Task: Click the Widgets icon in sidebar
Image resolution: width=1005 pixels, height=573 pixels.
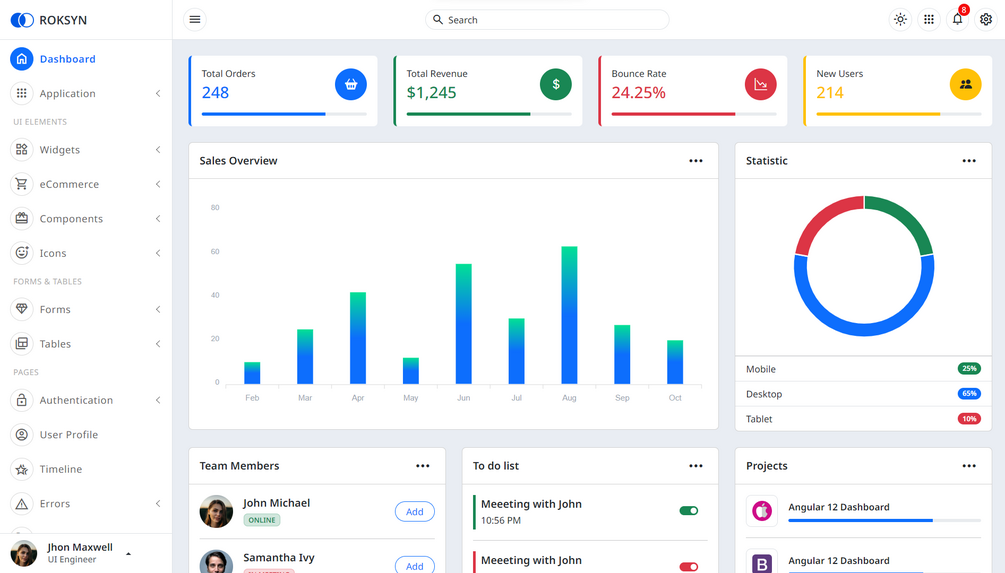Action: pos(22,149)
